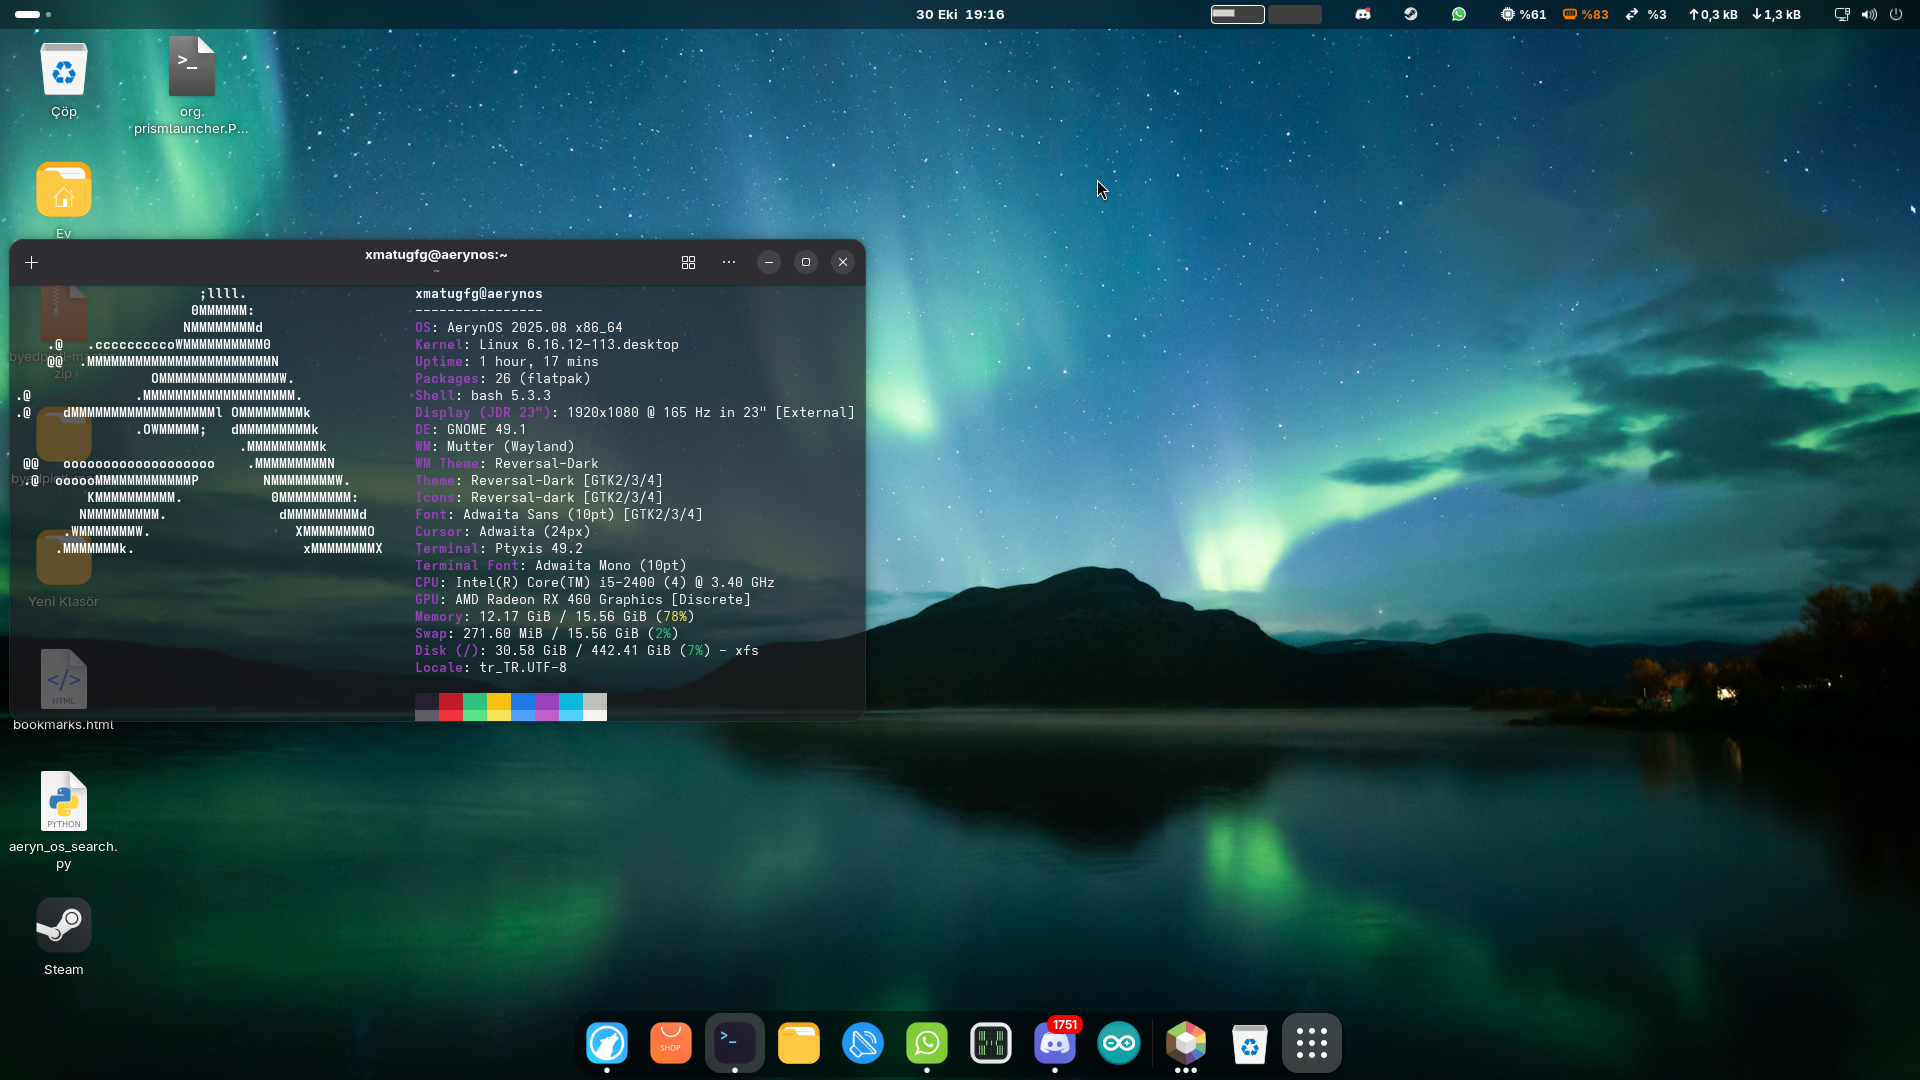Launch Arduino IDE from the dock
Image resolution: width=1920 pixels, height=1080 pixels.
1119,1043
